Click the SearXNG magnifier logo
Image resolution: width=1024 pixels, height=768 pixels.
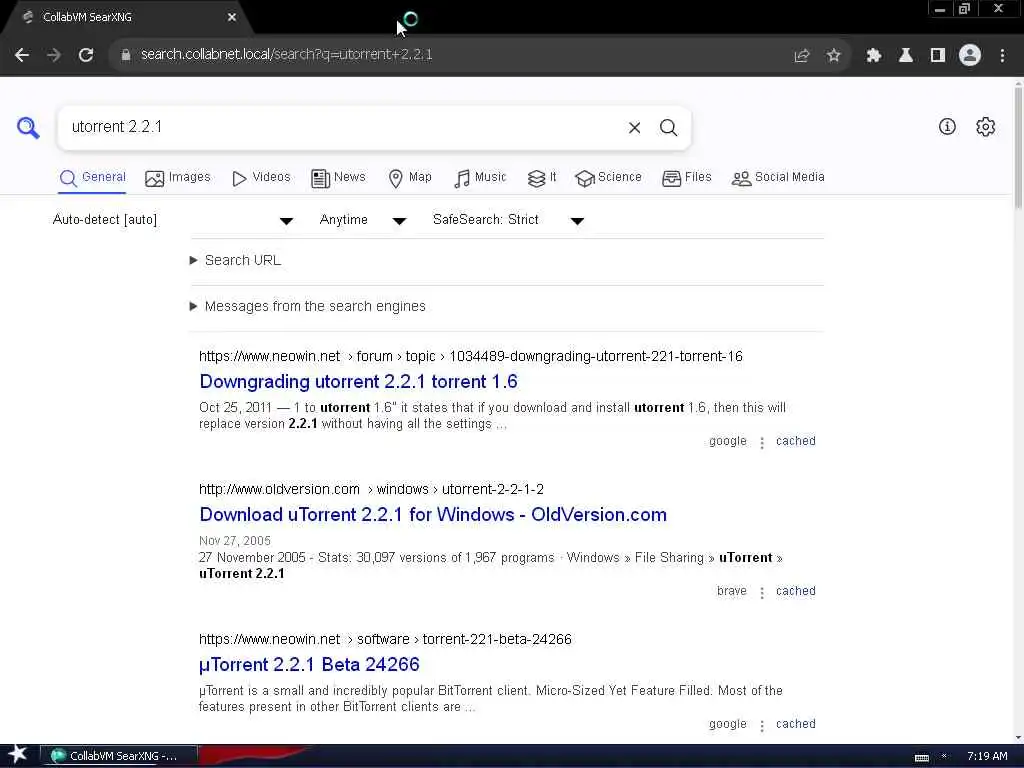click(x=28, y=127)
